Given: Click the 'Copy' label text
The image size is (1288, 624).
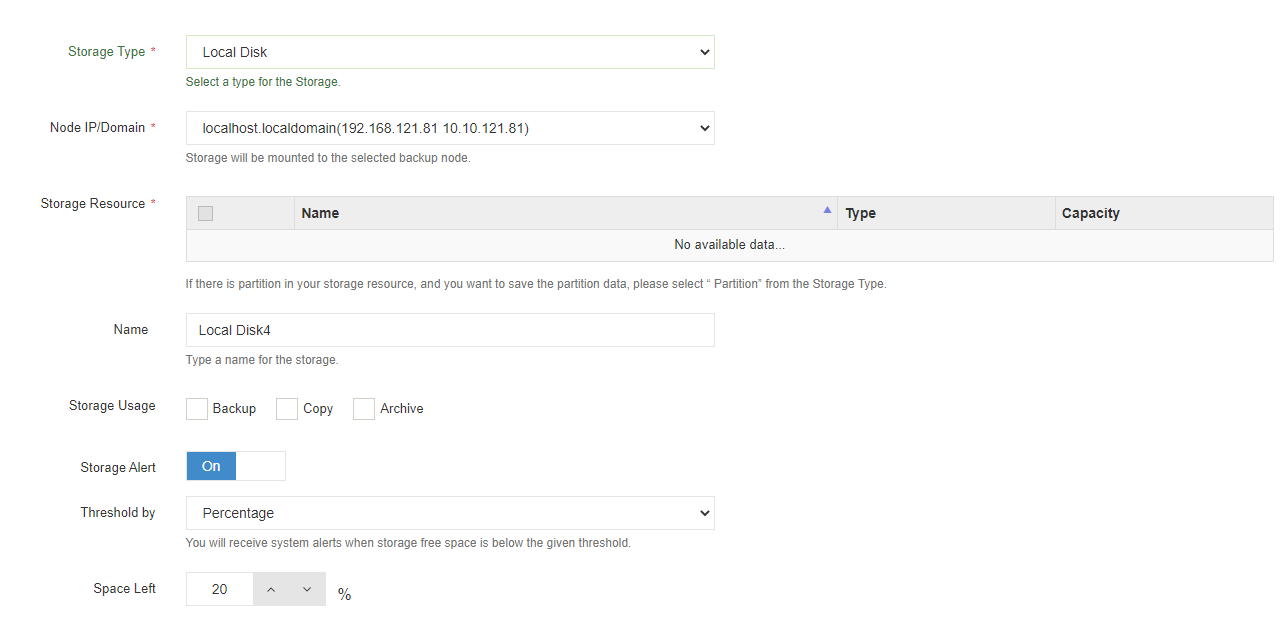Looking at the screenshot, I should click(318, 409).
